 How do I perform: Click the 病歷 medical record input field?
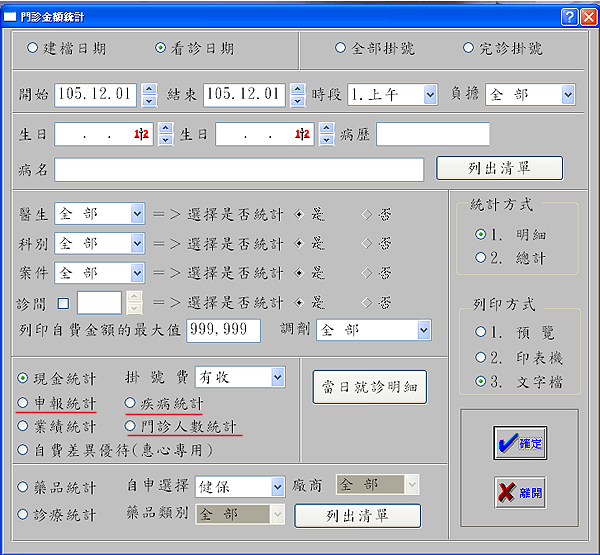pyautogui.click(x=432, y=134)
